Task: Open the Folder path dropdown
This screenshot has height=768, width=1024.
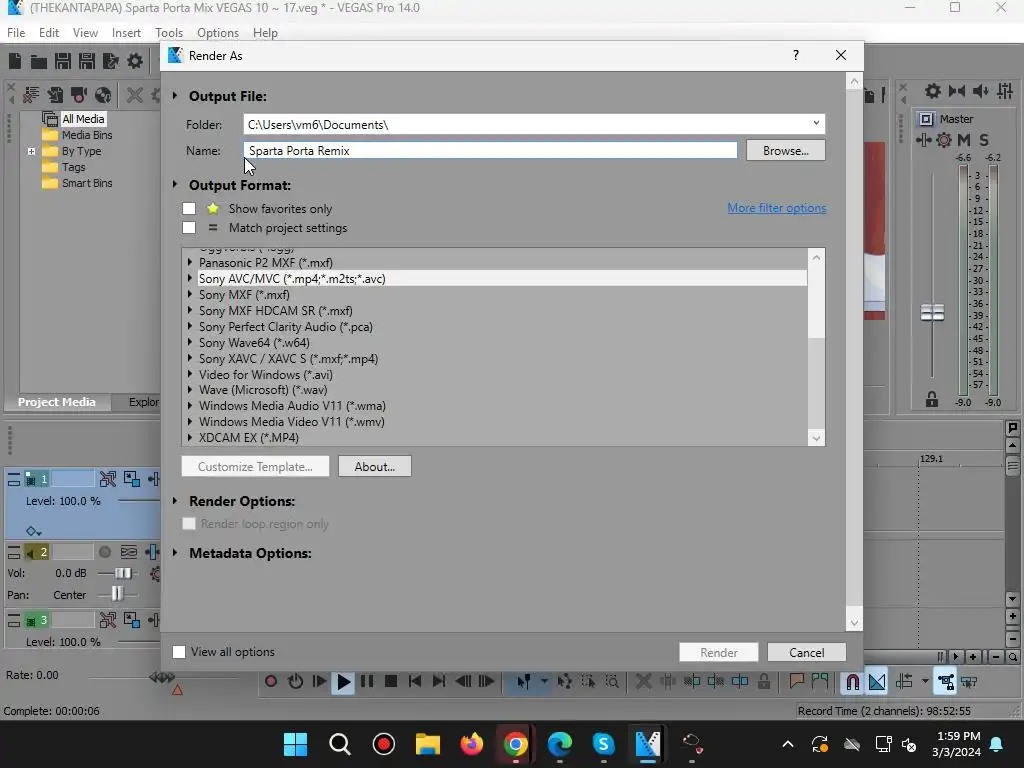Action: coord(816,123)
